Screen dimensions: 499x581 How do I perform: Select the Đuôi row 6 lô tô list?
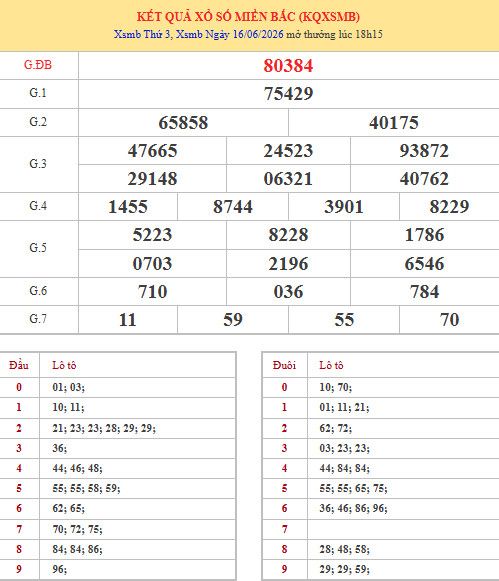coord(353,508)
